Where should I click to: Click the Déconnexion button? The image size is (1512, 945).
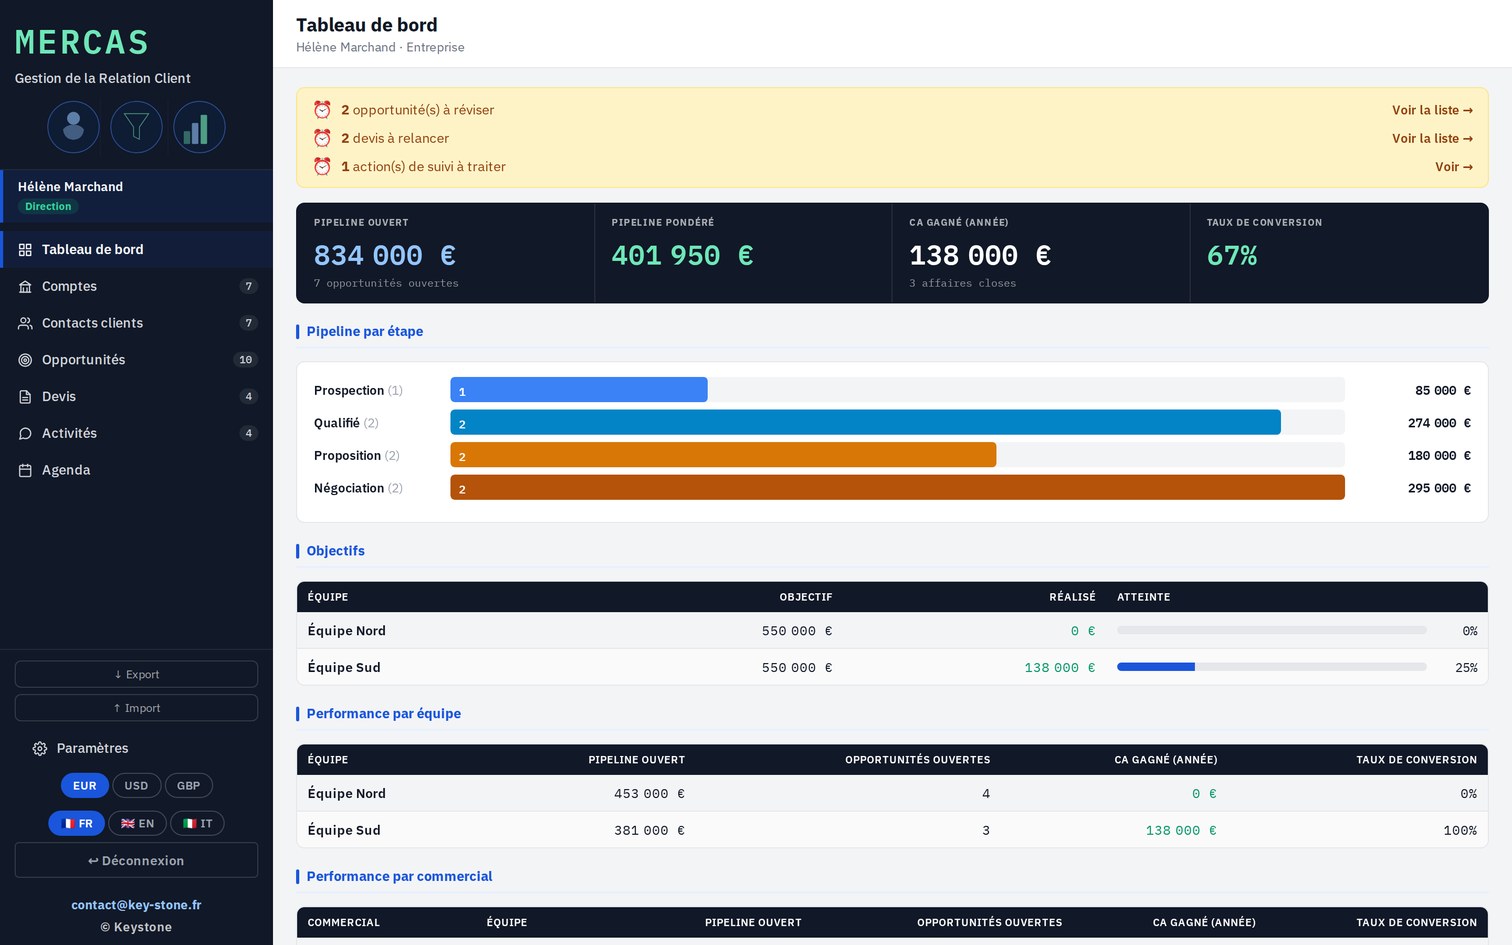pyautogui.click(x=136, y=860)
